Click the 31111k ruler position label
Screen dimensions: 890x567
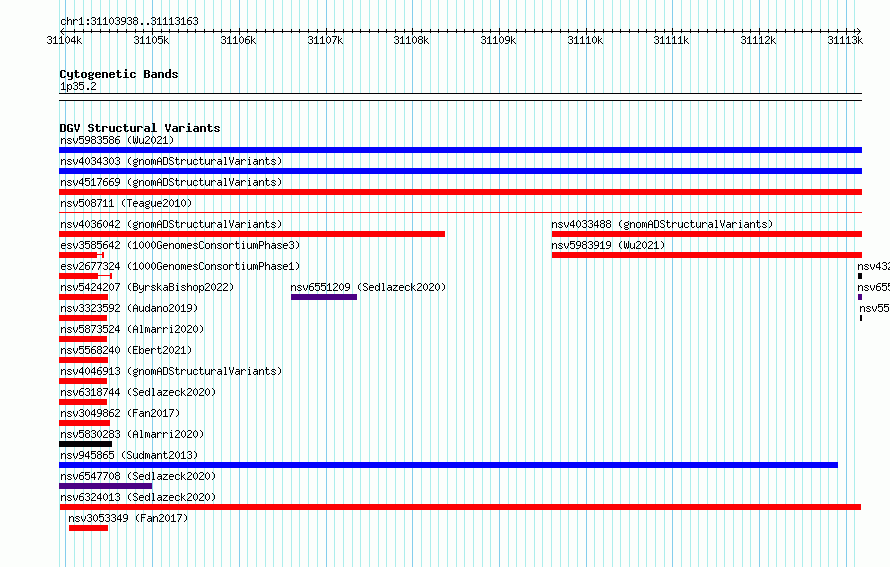671,40
